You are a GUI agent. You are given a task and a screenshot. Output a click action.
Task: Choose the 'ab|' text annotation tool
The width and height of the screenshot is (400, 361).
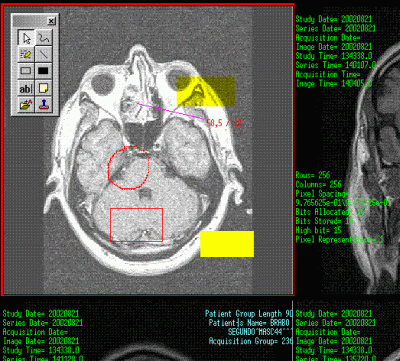pyautogui.click(x=26, y=88)
